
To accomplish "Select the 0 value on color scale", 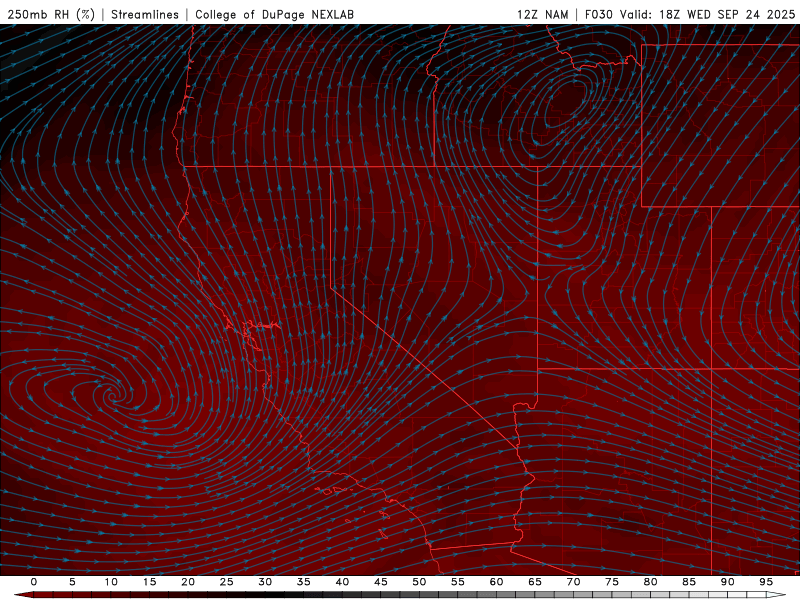I will click(x=34, y=582).
